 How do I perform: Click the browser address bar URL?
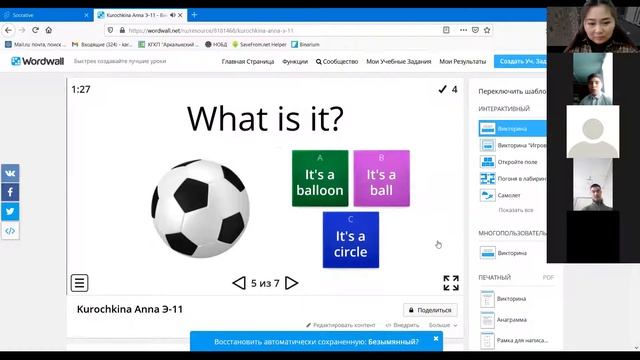coord(211,31)
